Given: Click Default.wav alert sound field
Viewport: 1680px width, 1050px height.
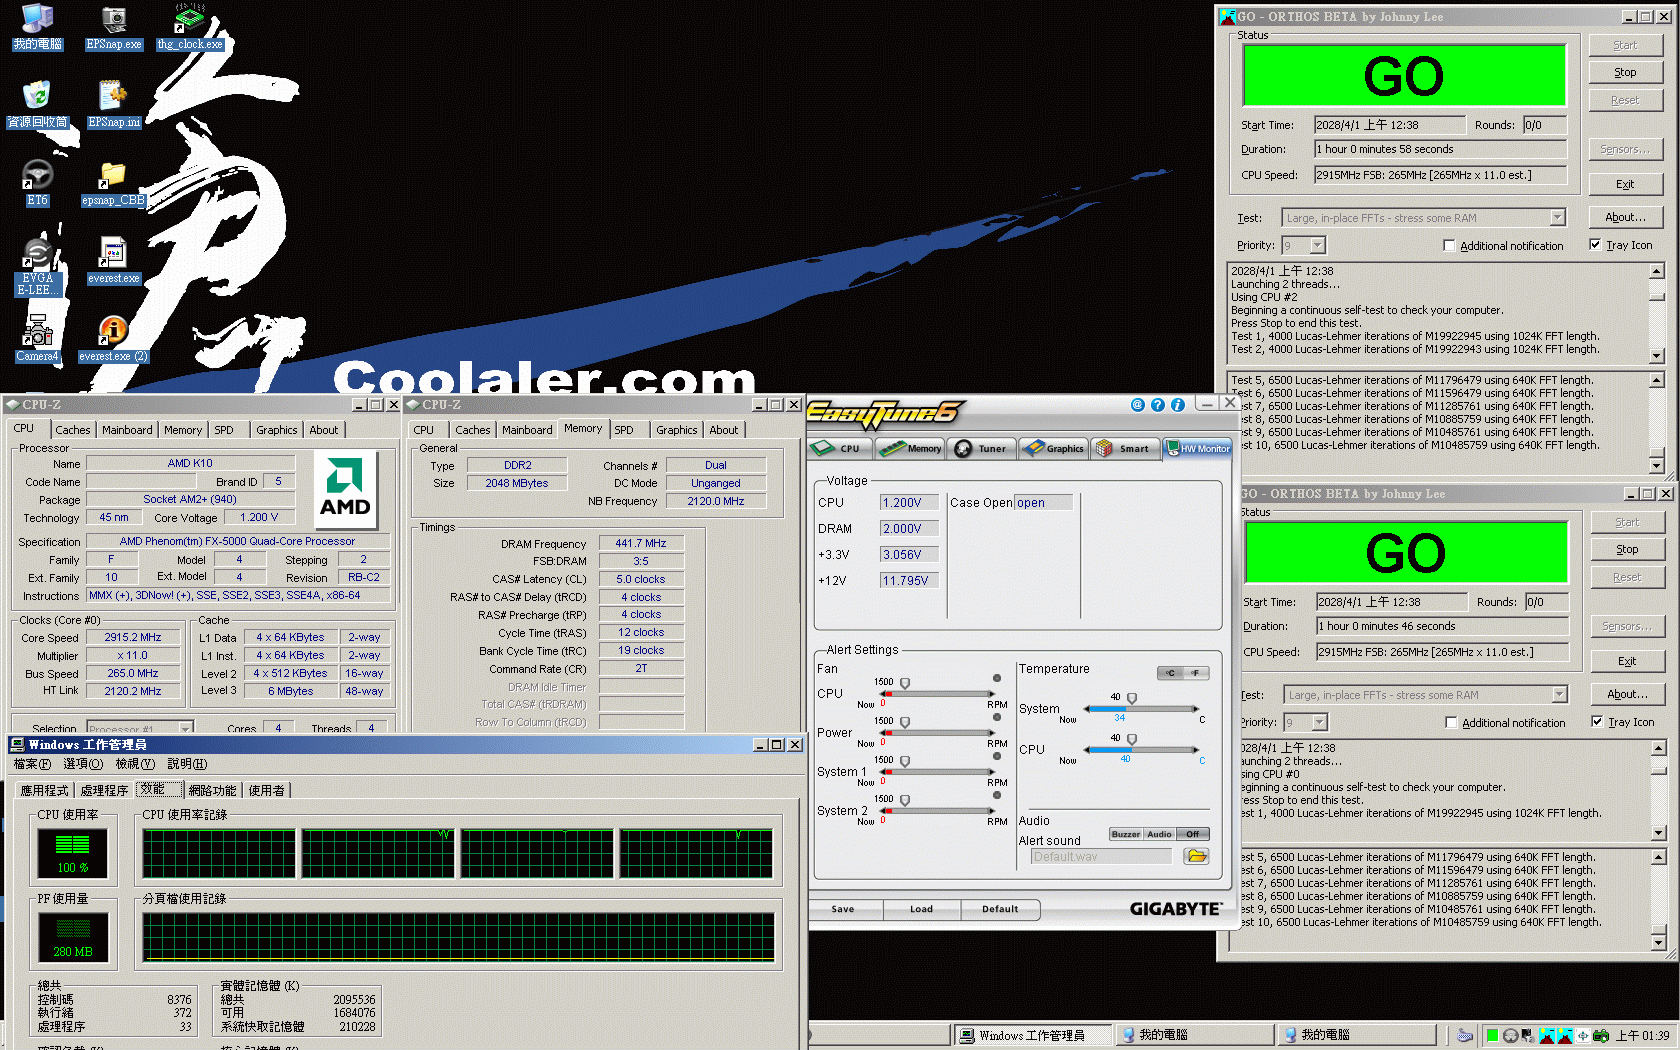Looking at the screenshot, I should point(1100,857).
